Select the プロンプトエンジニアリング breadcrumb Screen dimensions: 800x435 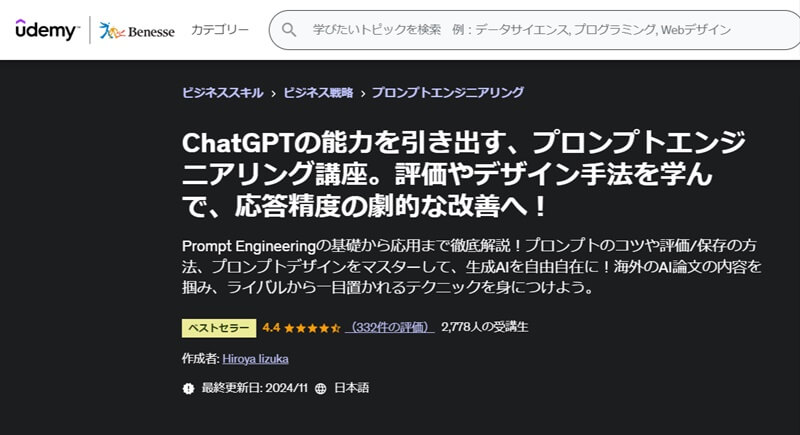pos(447,93)
